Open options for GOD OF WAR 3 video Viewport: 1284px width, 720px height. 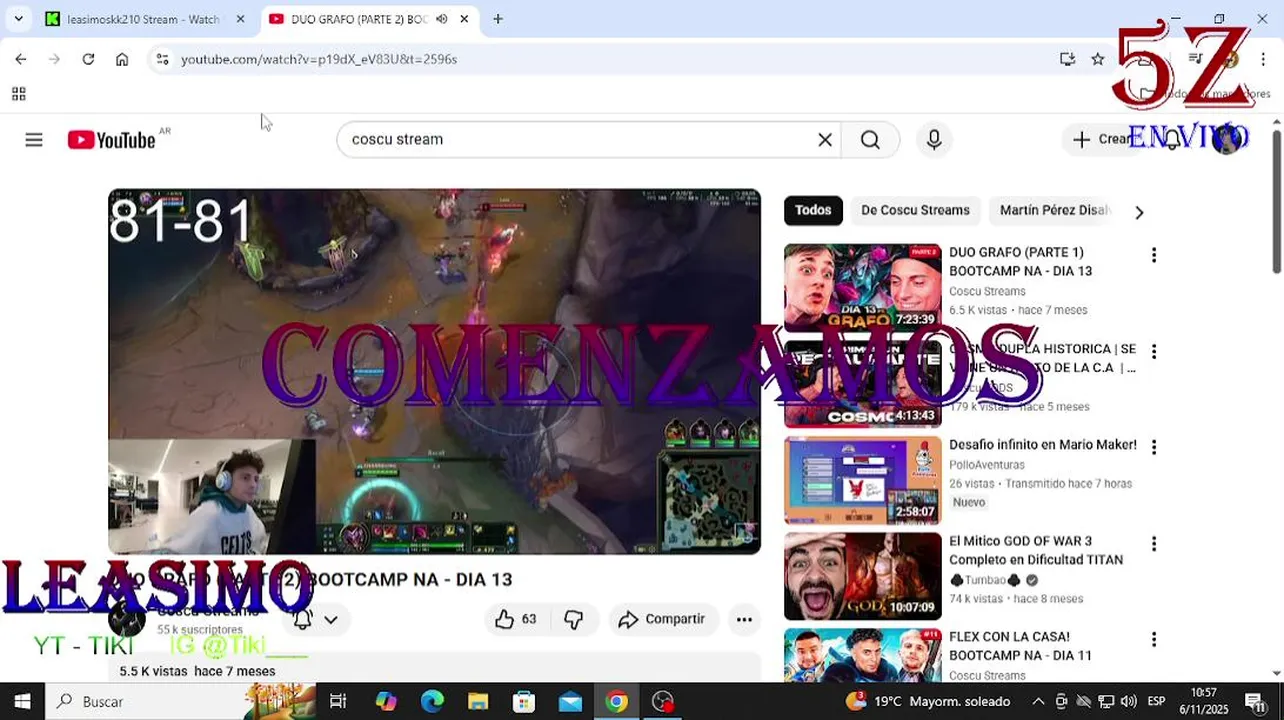coord(1154,544)
